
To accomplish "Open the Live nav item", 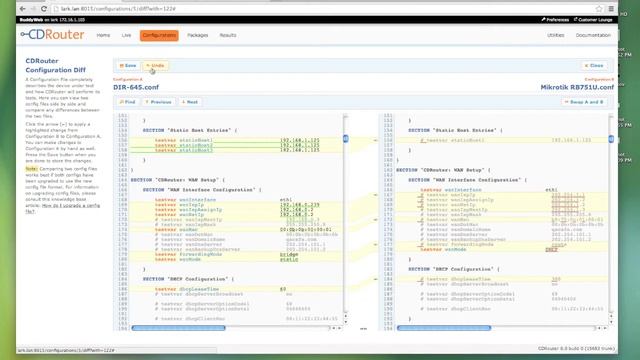I will pyautogui.click(x=127, y=35).
